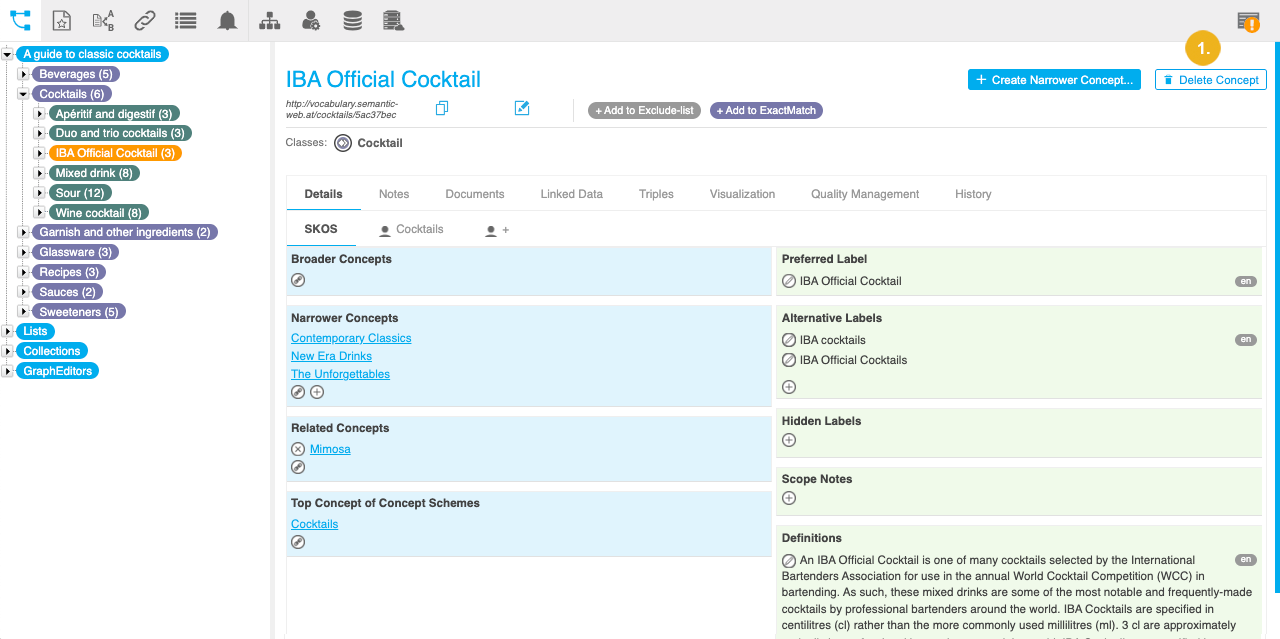
Task: Expand the Collections tree node
Action: tap(8, 351)
